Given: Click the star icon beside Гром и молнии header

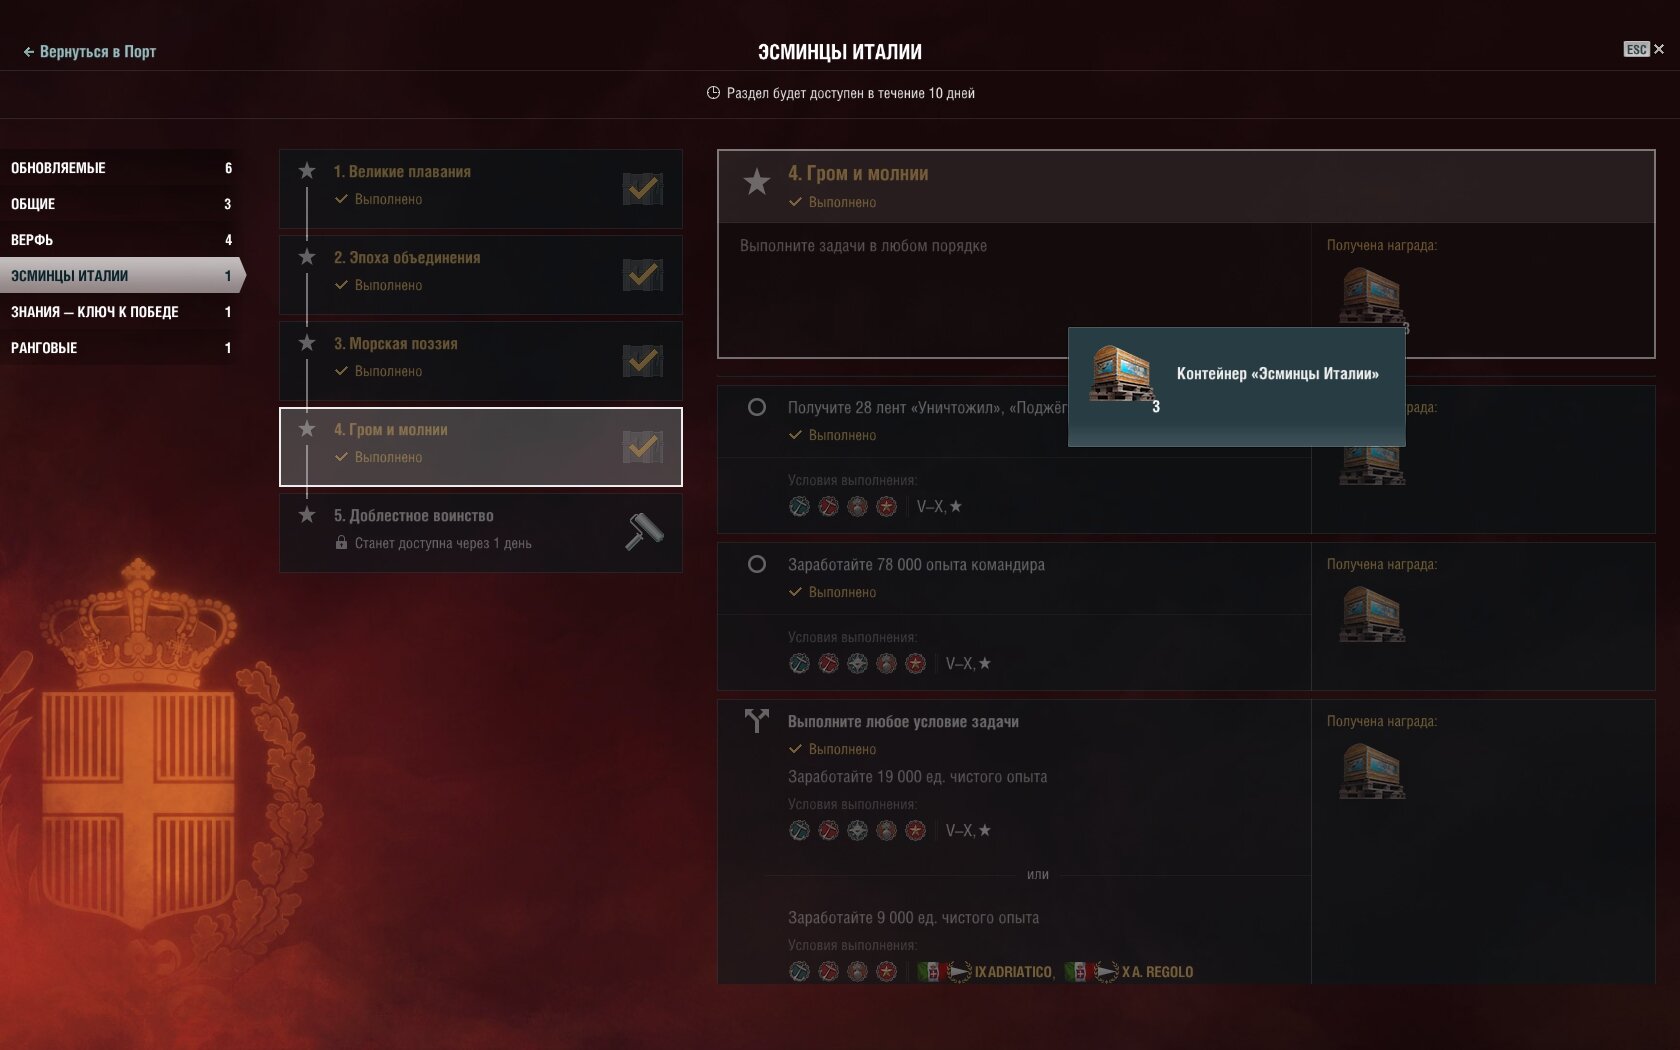Looking at the screenshot, I should pos(757,182).
